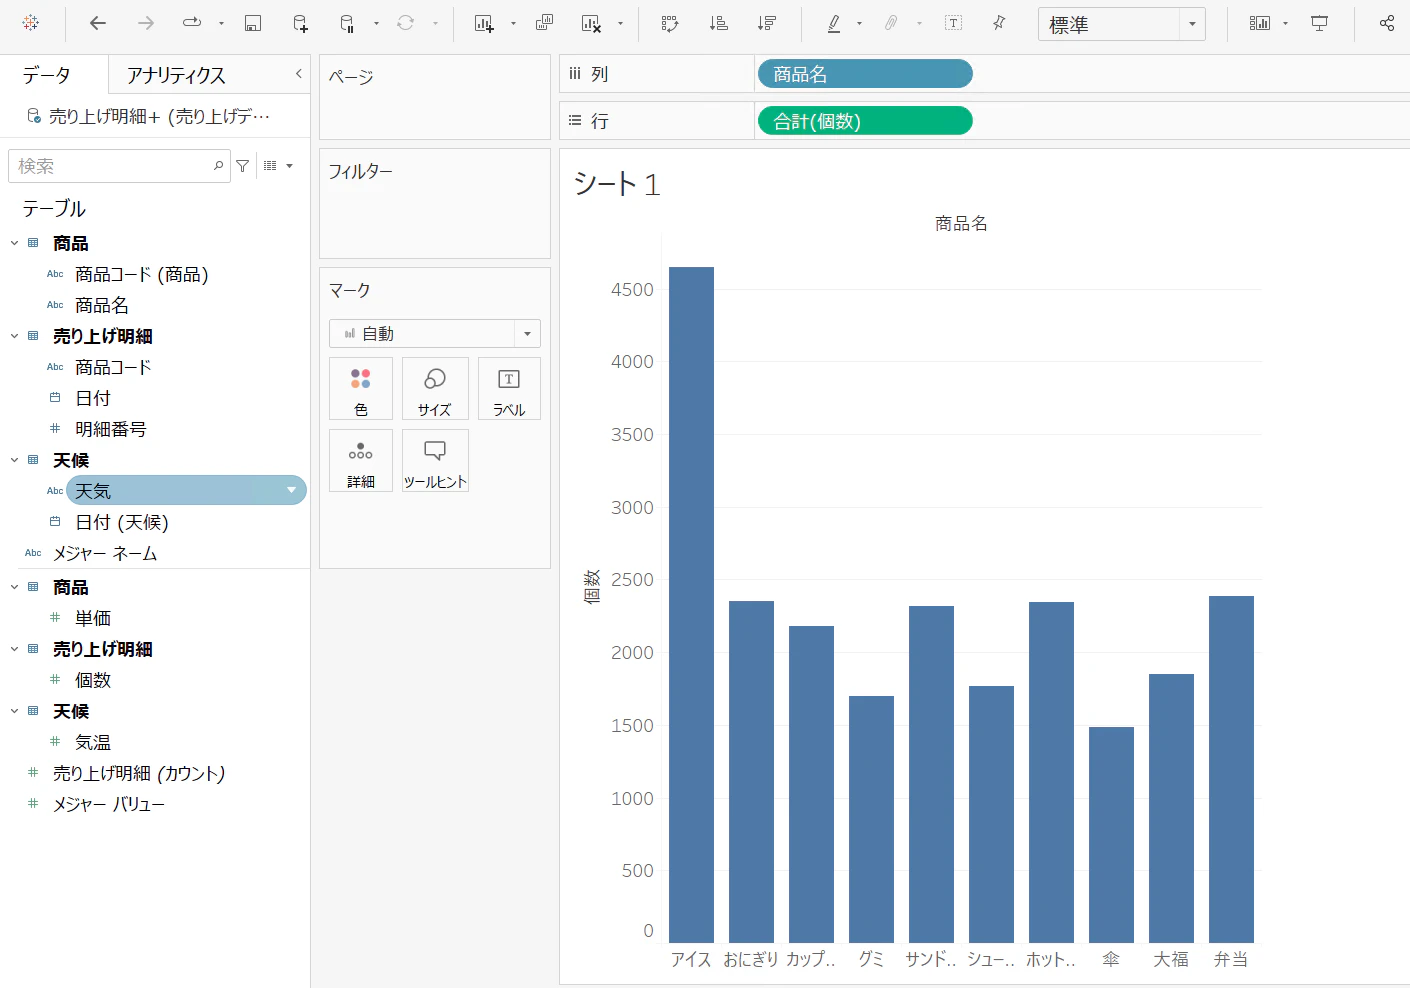Sort bars descending with the toolbar icon
Viewport: 1410px width, 988px height.
tap(766, 23)
